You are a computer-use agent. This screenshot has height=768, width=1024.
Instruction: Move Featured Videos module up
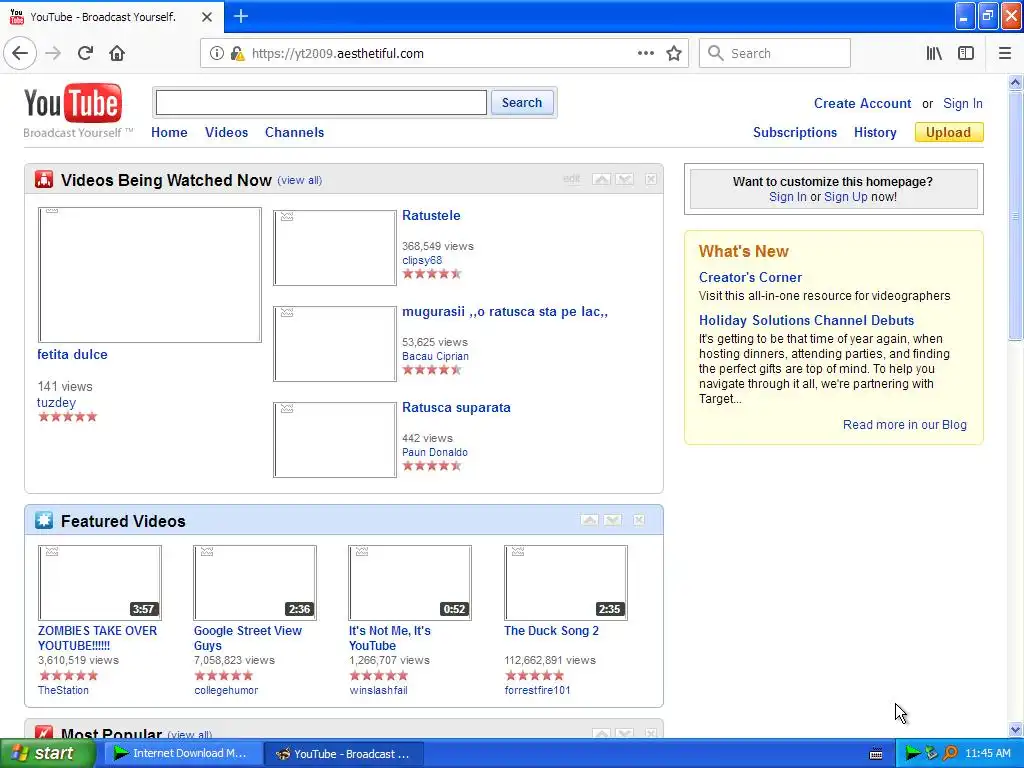pos(590,520)
